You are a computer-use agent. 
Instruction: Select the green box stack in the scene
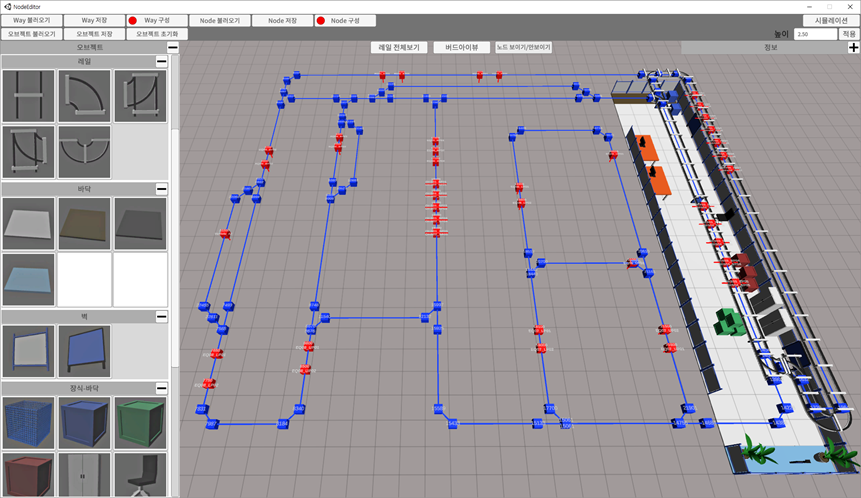729,322
